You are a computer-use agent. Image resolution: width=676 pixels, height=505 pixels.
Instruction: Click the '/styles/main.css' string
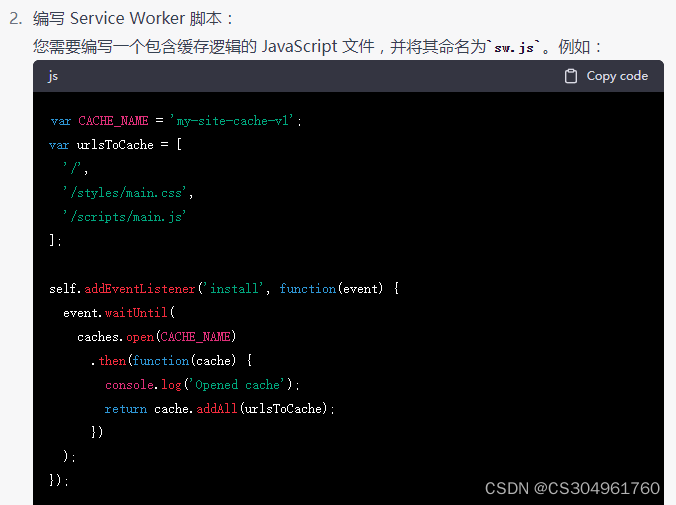[x=125, y=193]
